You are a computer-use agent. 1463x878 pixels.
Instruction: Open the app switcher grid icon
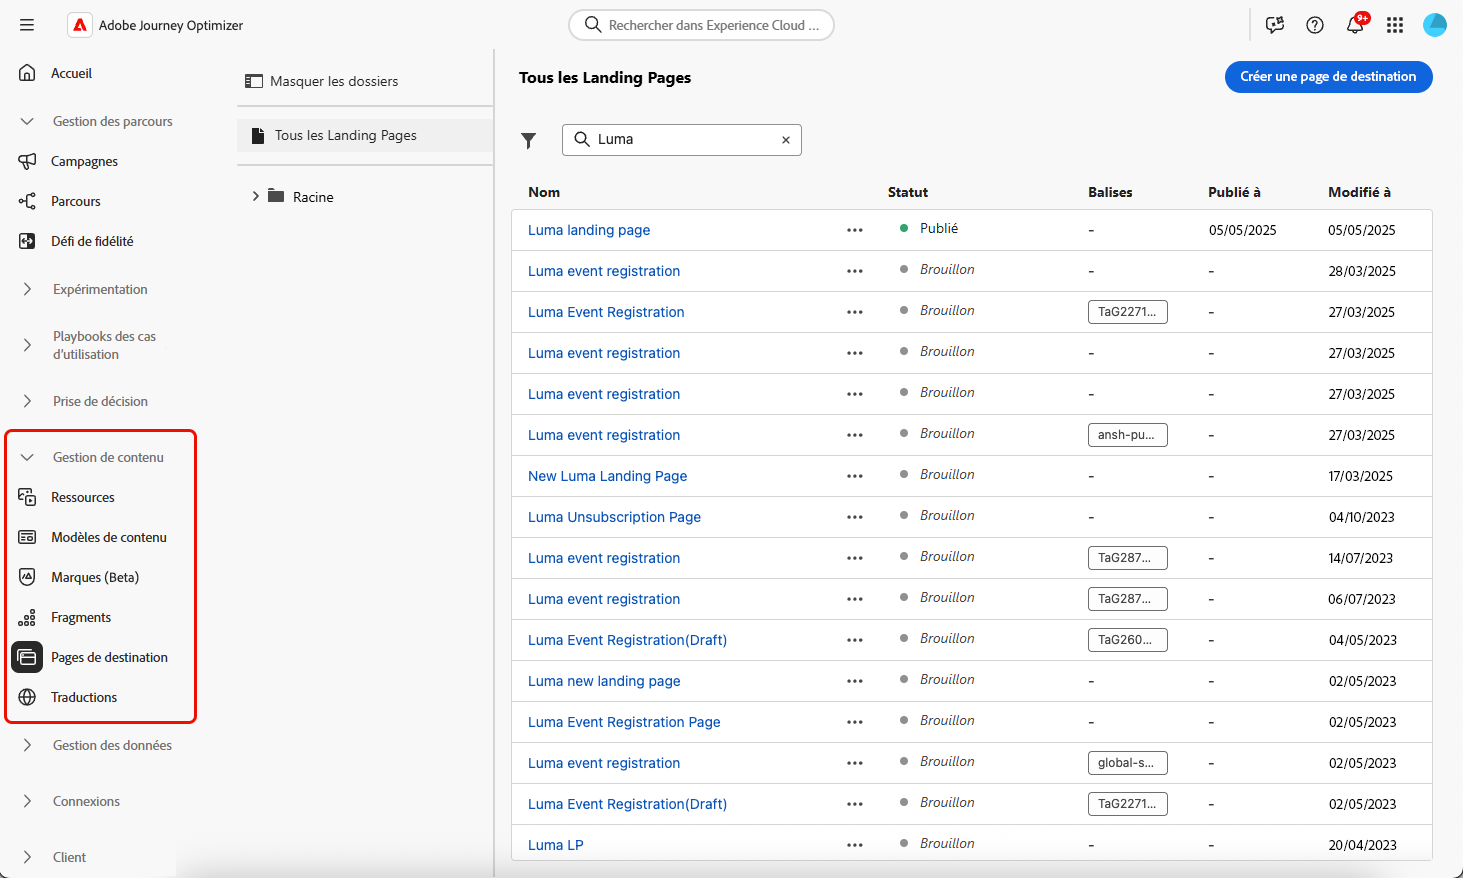(1395, 25)
